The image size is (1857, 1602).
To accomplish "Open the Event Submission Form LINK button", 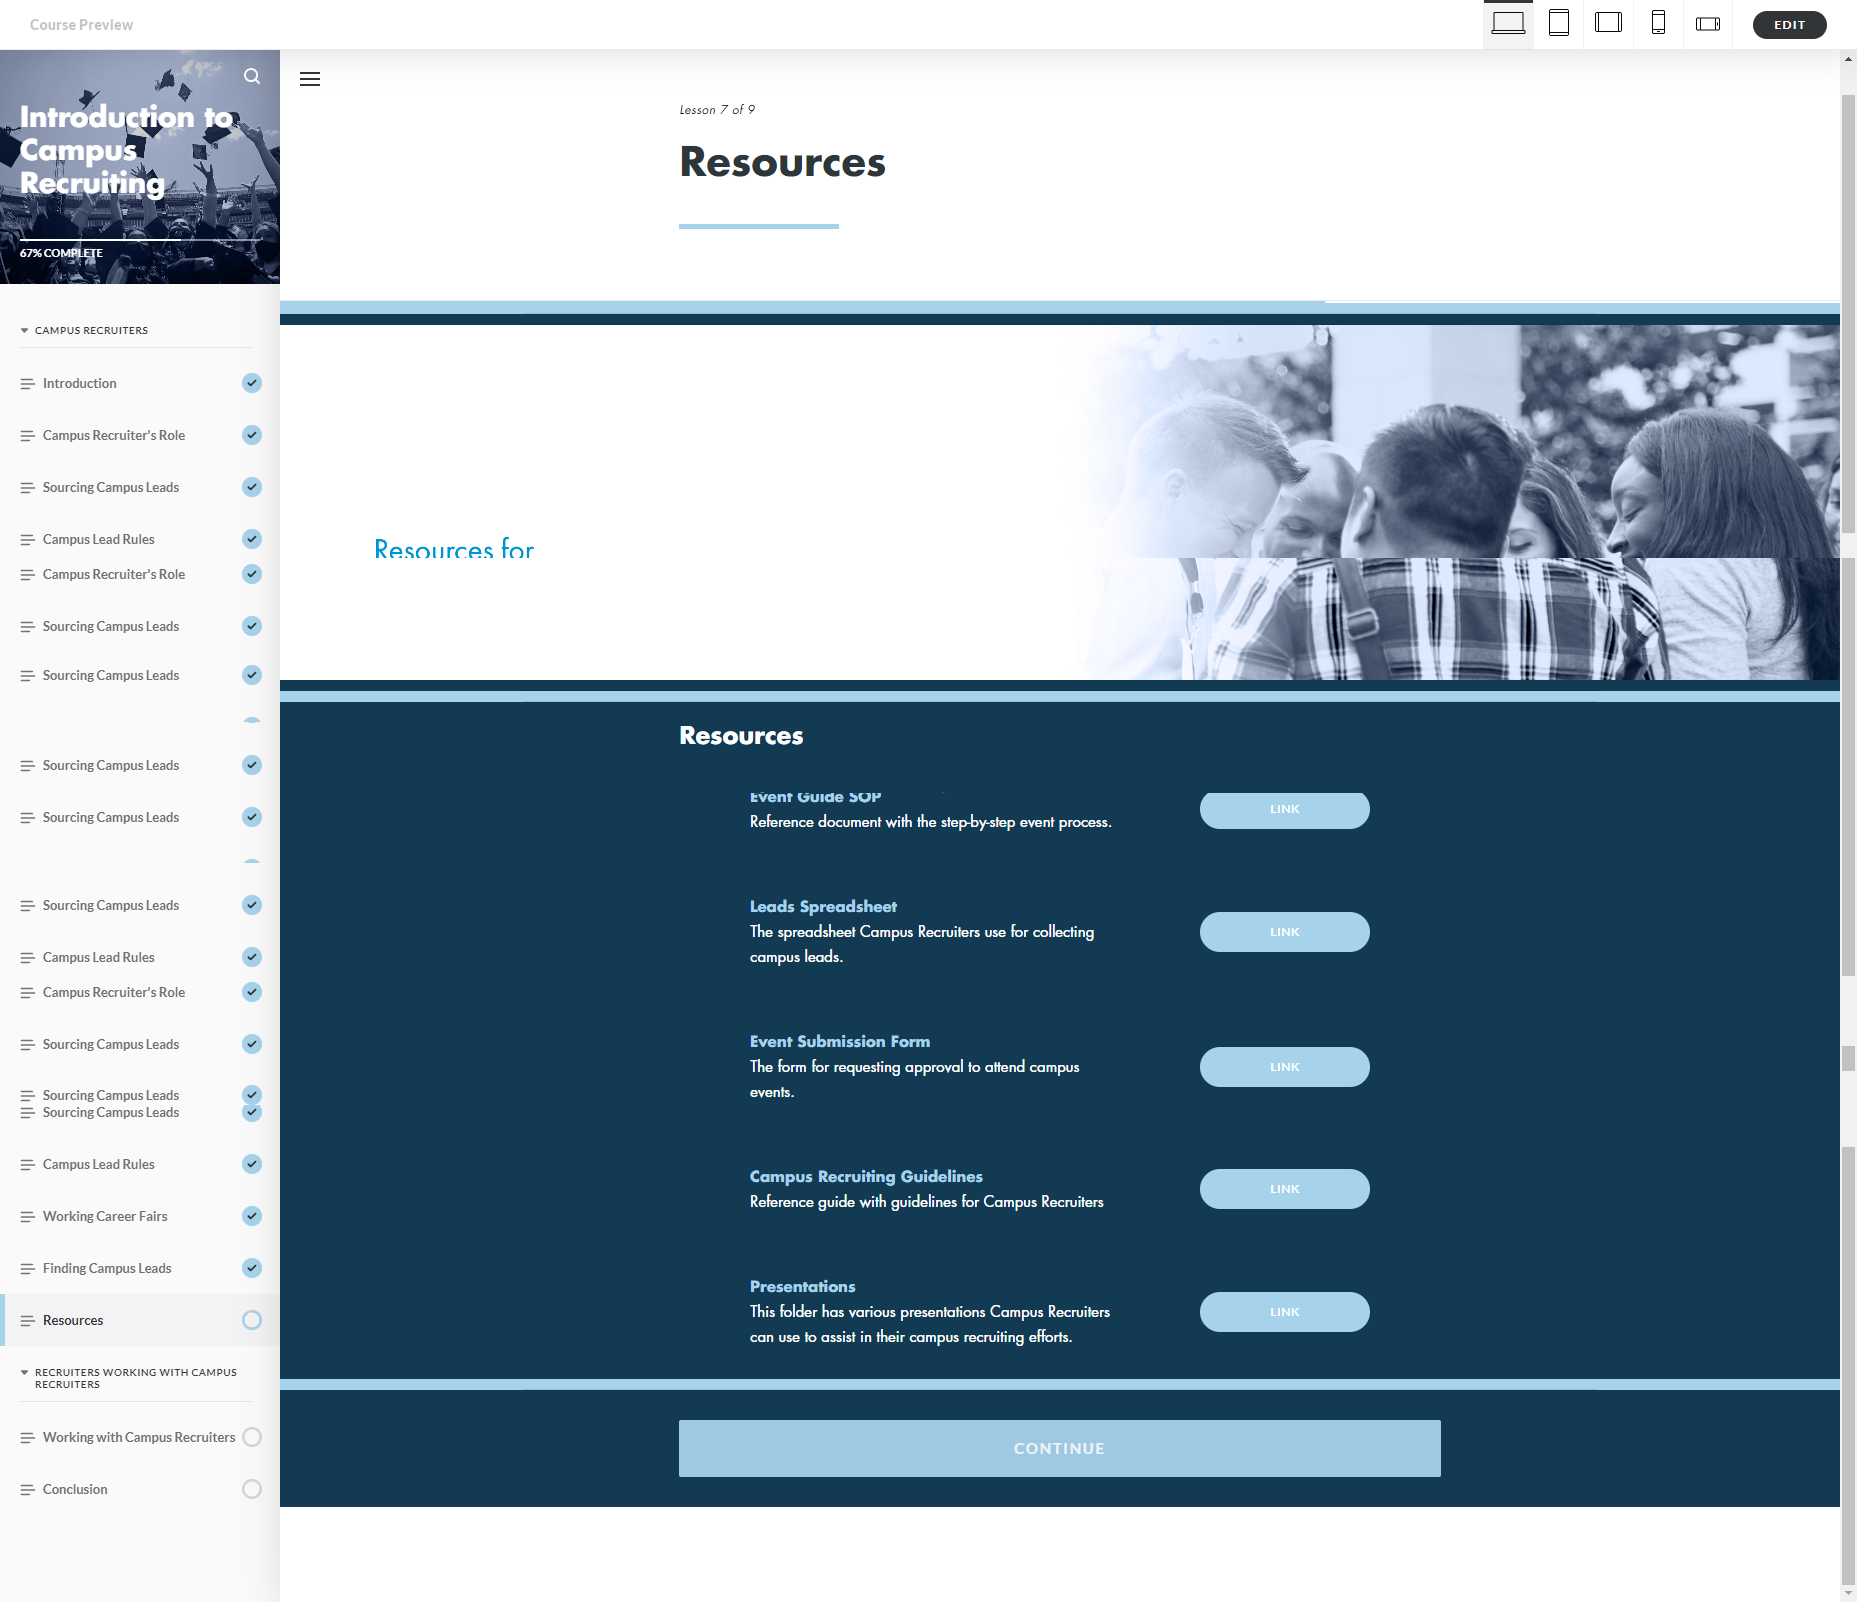I will [1285, 1067].
